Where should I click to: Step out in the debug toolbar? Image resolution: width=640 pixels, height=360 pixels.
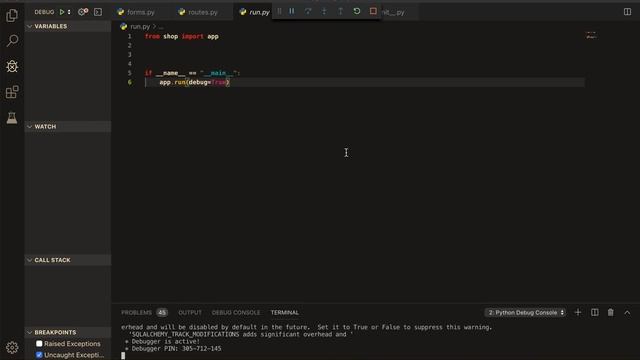tap(340, 11)
